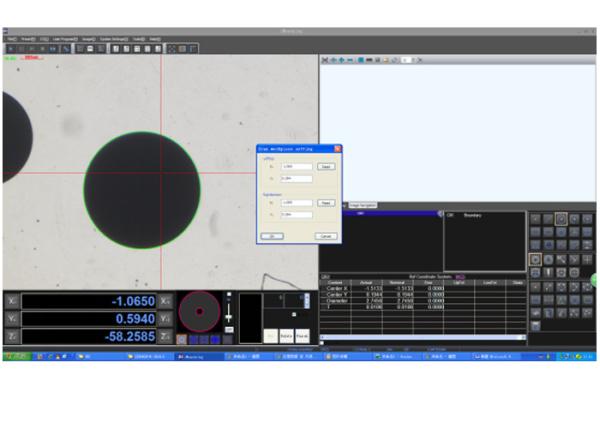Switch to the Image Navigation tab
Image resolution: width=600 pixels, height=428 pixels.
tap(362, 205)
